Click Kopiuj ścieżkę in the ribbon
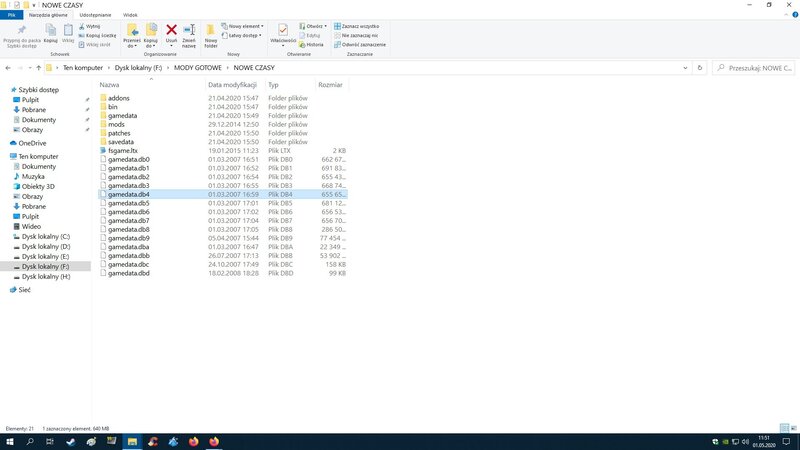Image resolution: width=800 pixels, height=450 pixels. (97, 36)
